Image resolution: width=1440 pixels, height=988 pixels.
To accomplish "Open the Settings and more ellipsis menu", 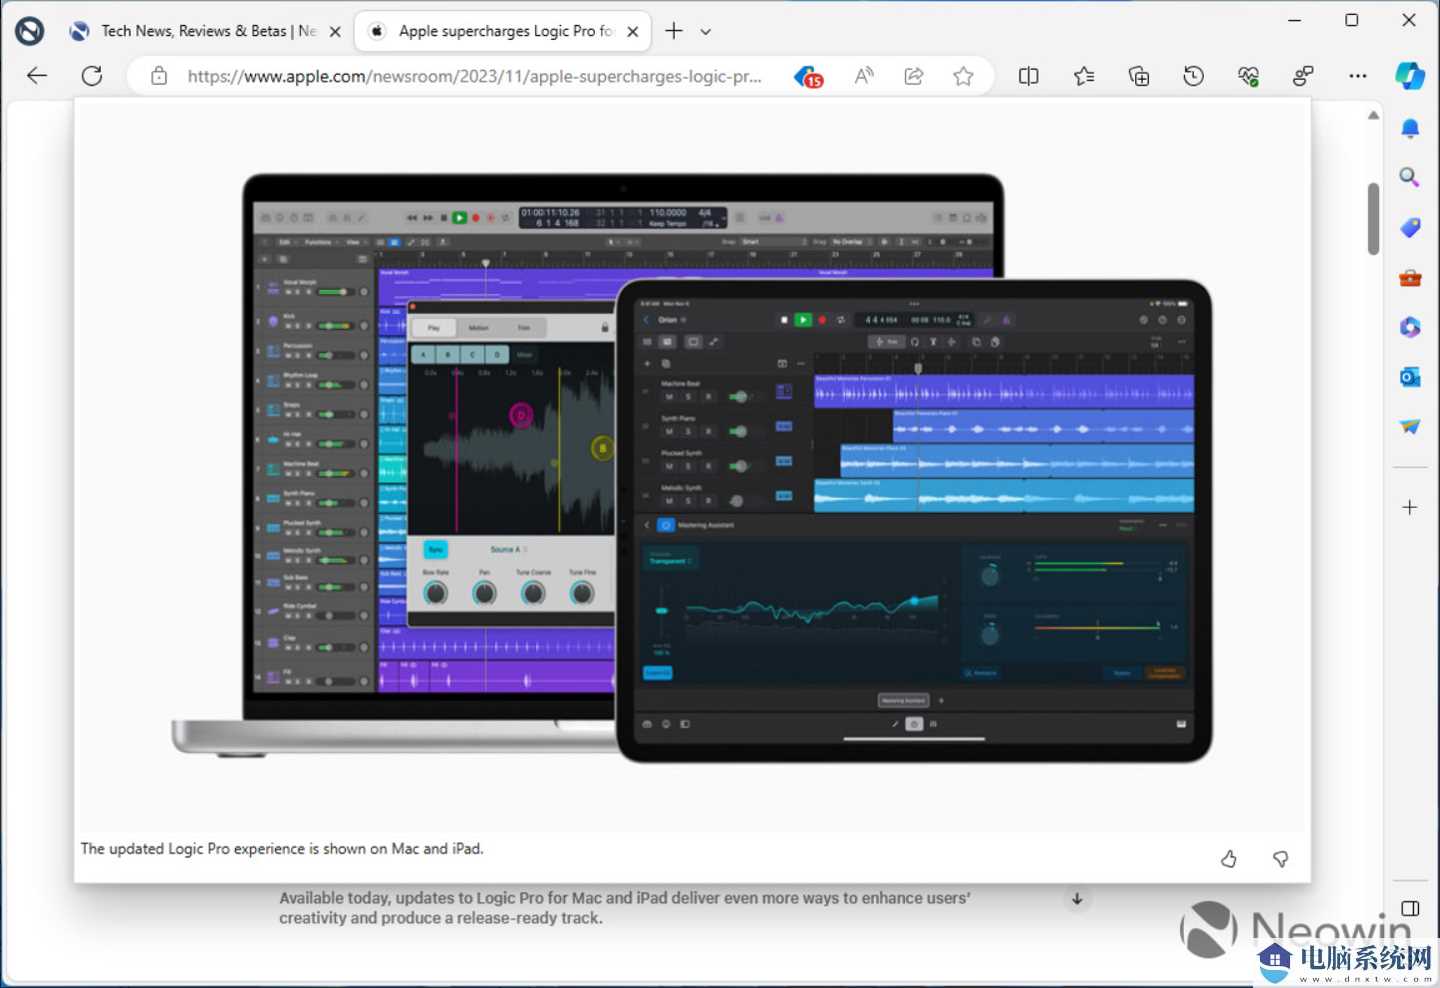I will click(x=1358, y=76).
